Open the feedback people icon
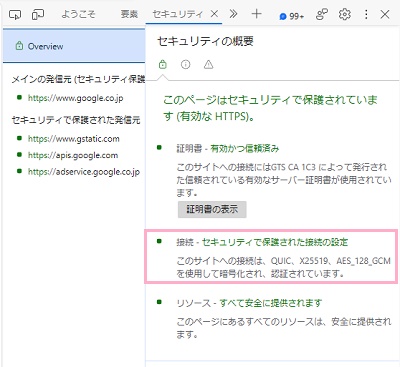Viewport: 400px width, 367px height. point(322,14)
